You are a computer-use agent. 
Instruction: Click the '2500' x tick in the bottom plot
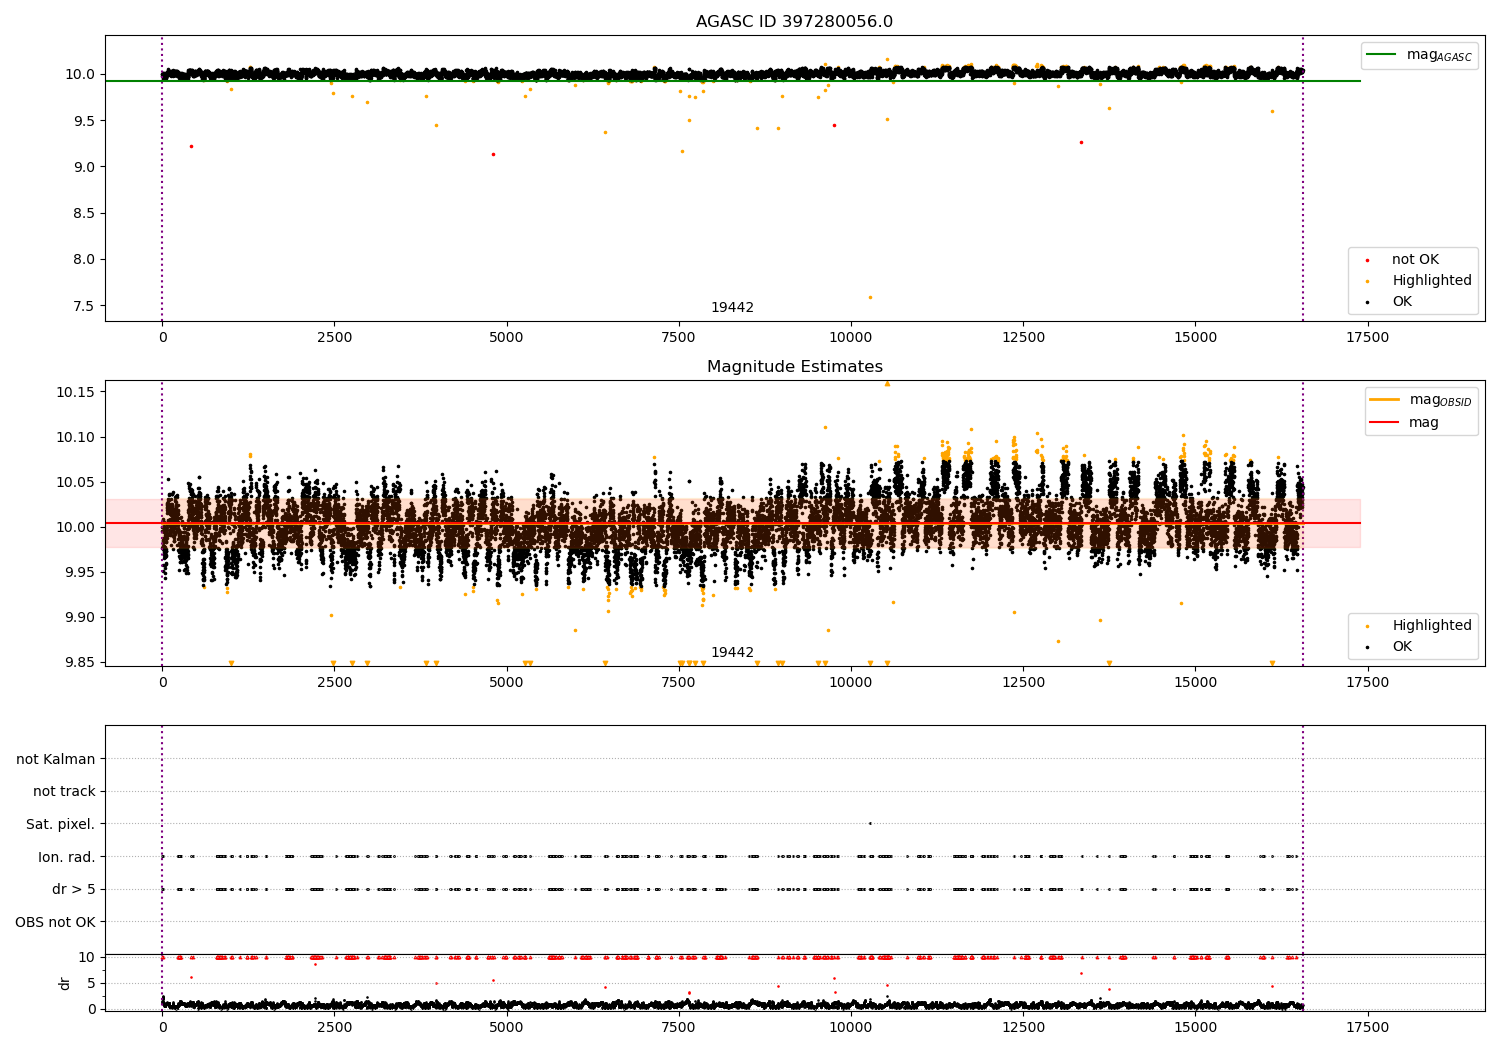(x=335, y=1027)
